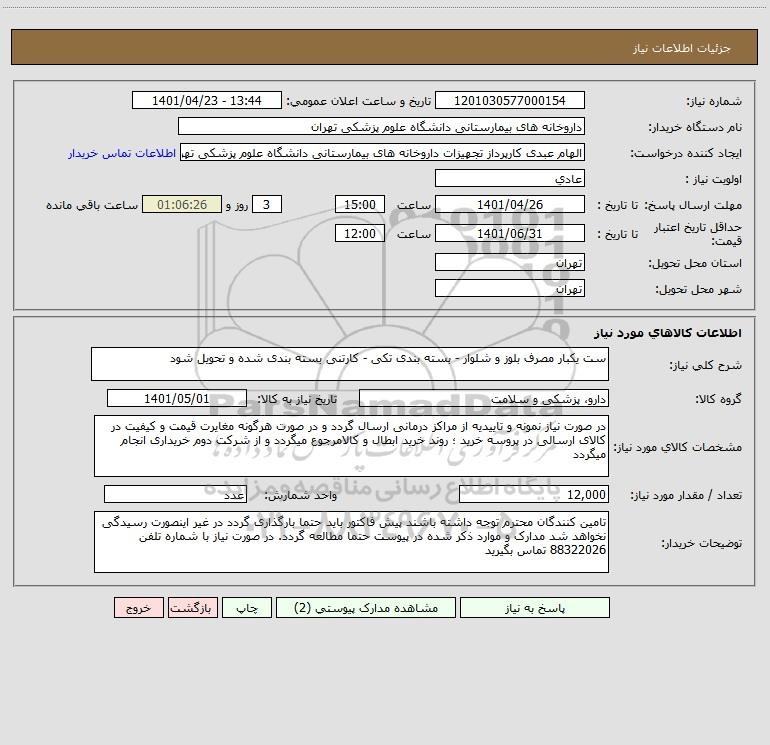
Task: Click the خروج exit button
Action: pyautogui.click(x=138, y=608)
